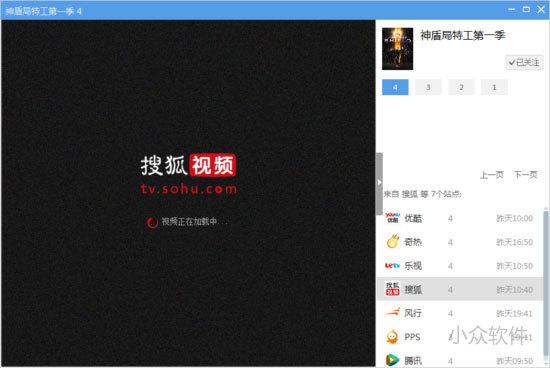550x368 pixels.
Task: Choose the 乐视 source name
Action: pyautogui.click(x=413, y=266)
